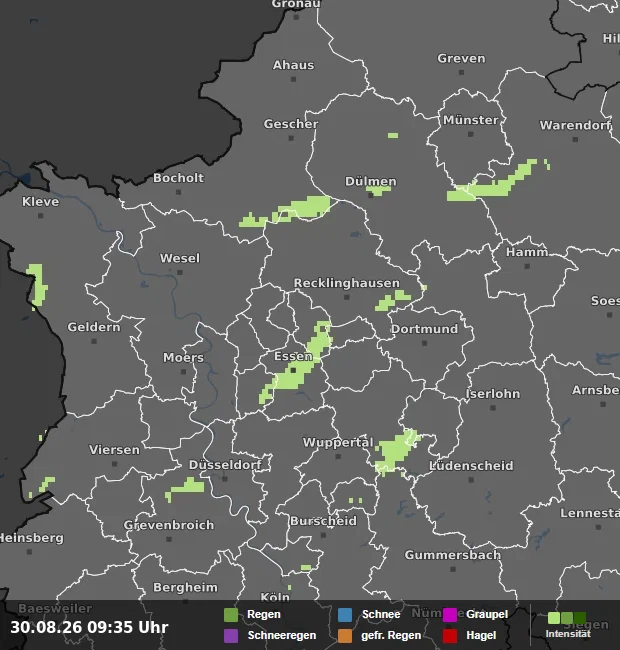Click the Münster city label

[471, 120]
